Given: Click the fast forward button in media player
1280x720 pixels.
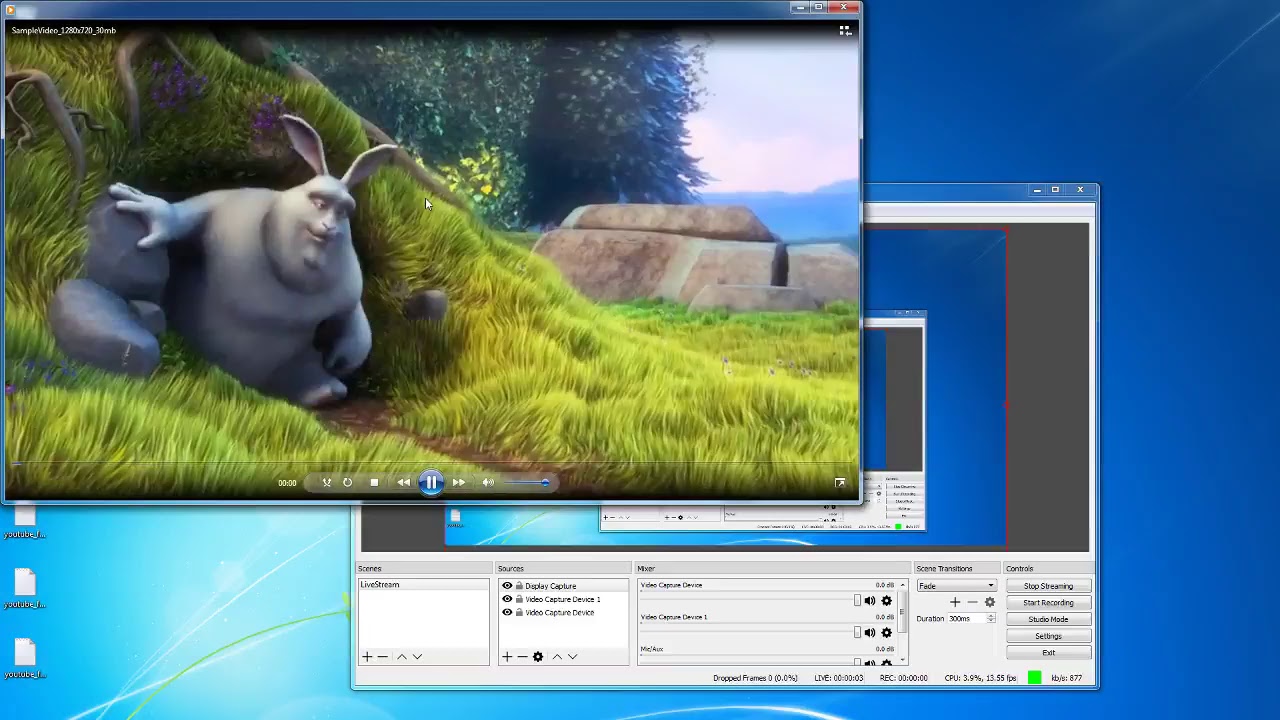Looking at the screenshot, I should tap(459, 482).
